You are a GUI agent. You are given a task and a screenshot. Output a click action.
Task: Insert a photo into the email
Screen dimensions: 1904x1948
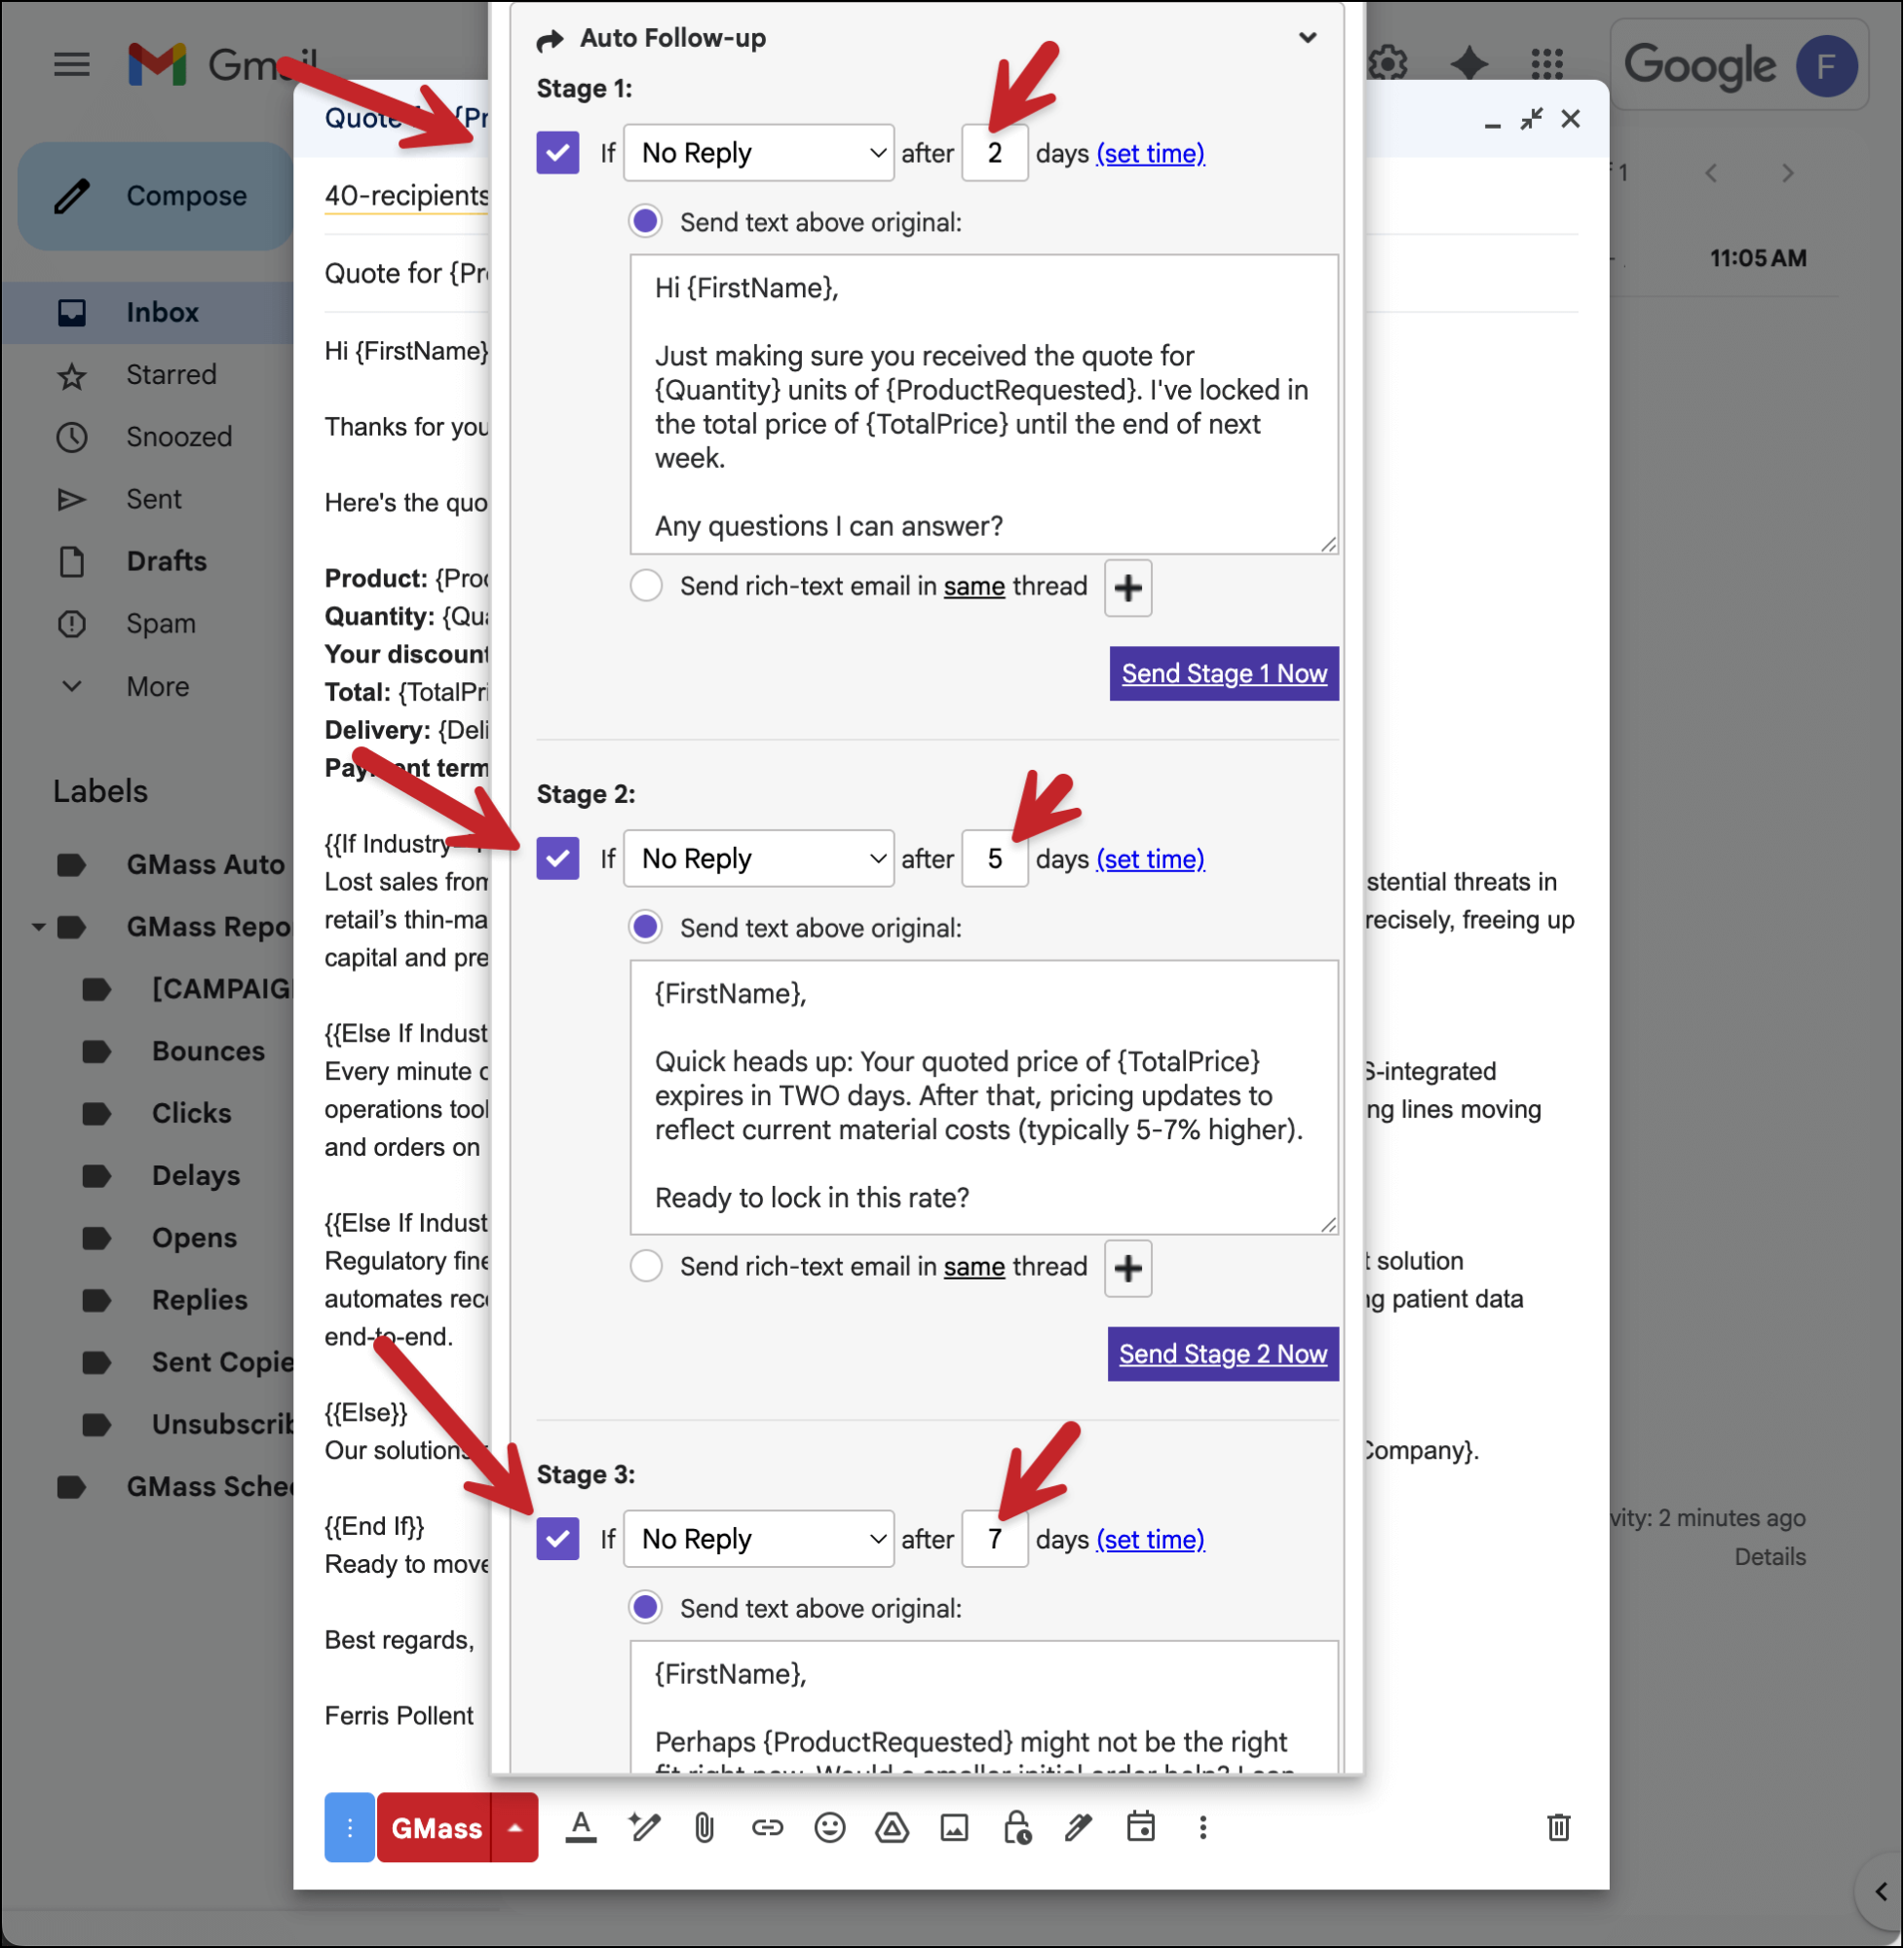click(x=954, y=1827)
